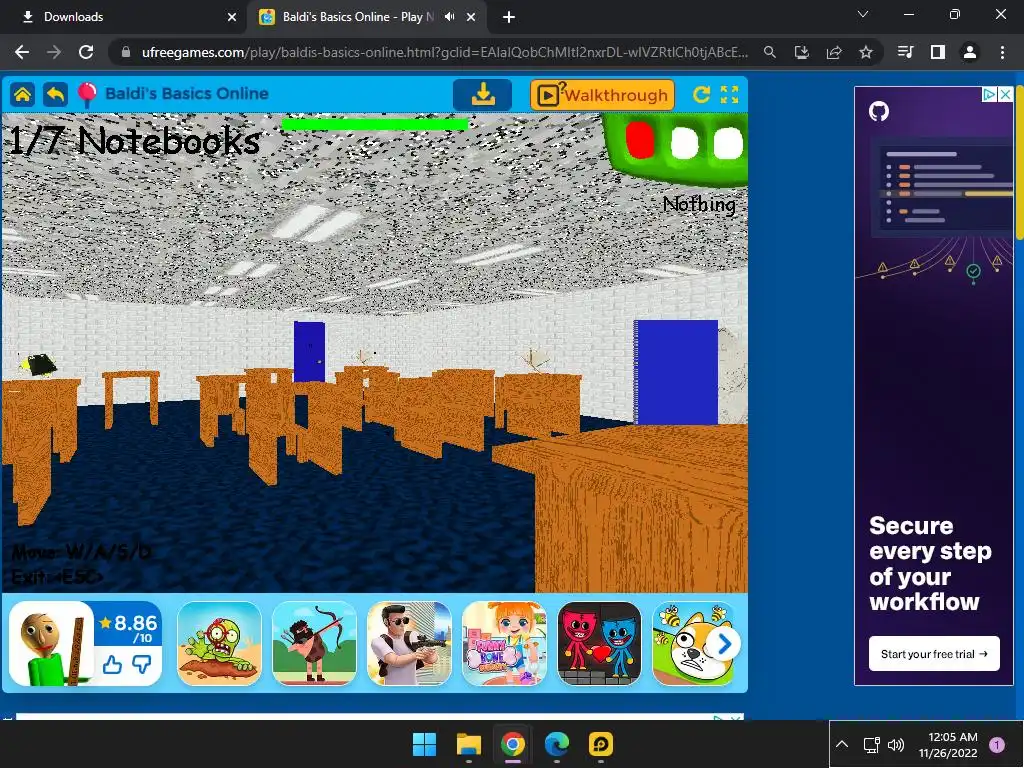Open the yellow recorder app in taskbar
Screen dimensions: 1024x768
600,744
